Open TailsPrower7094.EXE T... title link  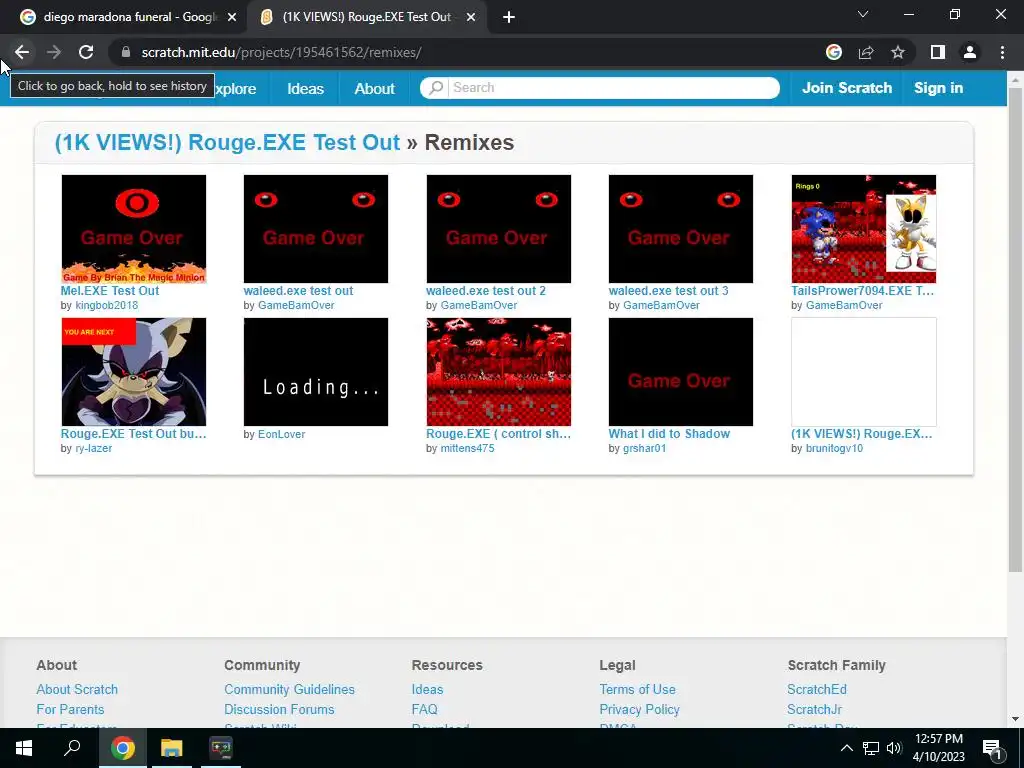tap(863, 291)
